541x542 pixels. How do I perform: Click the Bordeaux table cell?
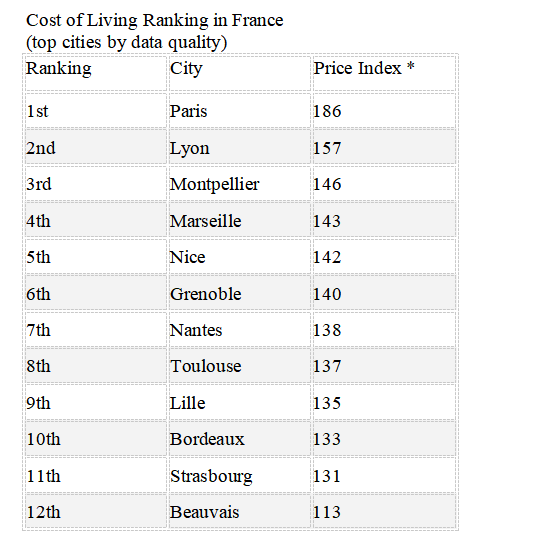coord(240,439)
